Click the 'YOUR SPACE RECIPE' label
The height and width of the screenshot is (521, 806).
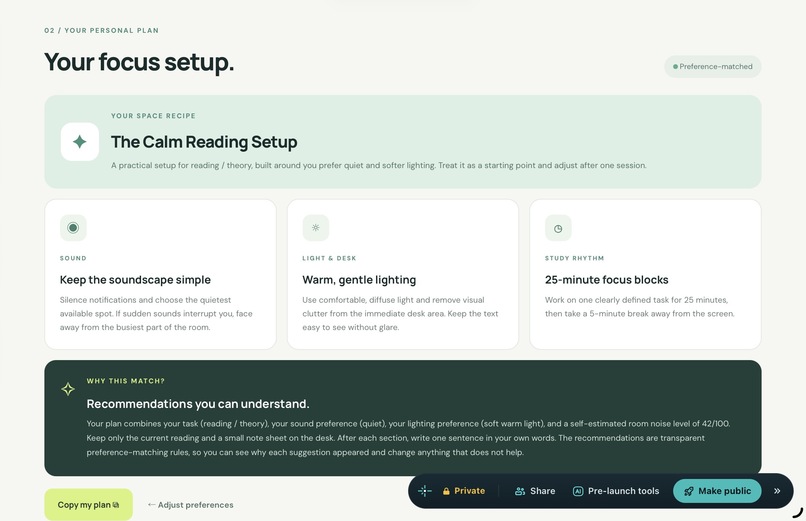(153, 116)
